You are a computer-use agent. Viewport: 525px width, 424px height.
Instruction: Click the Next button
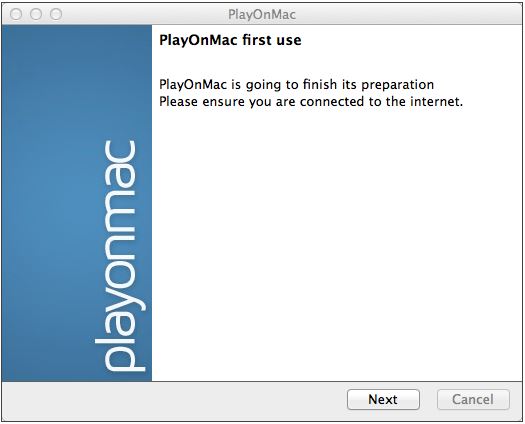[383, 399]
